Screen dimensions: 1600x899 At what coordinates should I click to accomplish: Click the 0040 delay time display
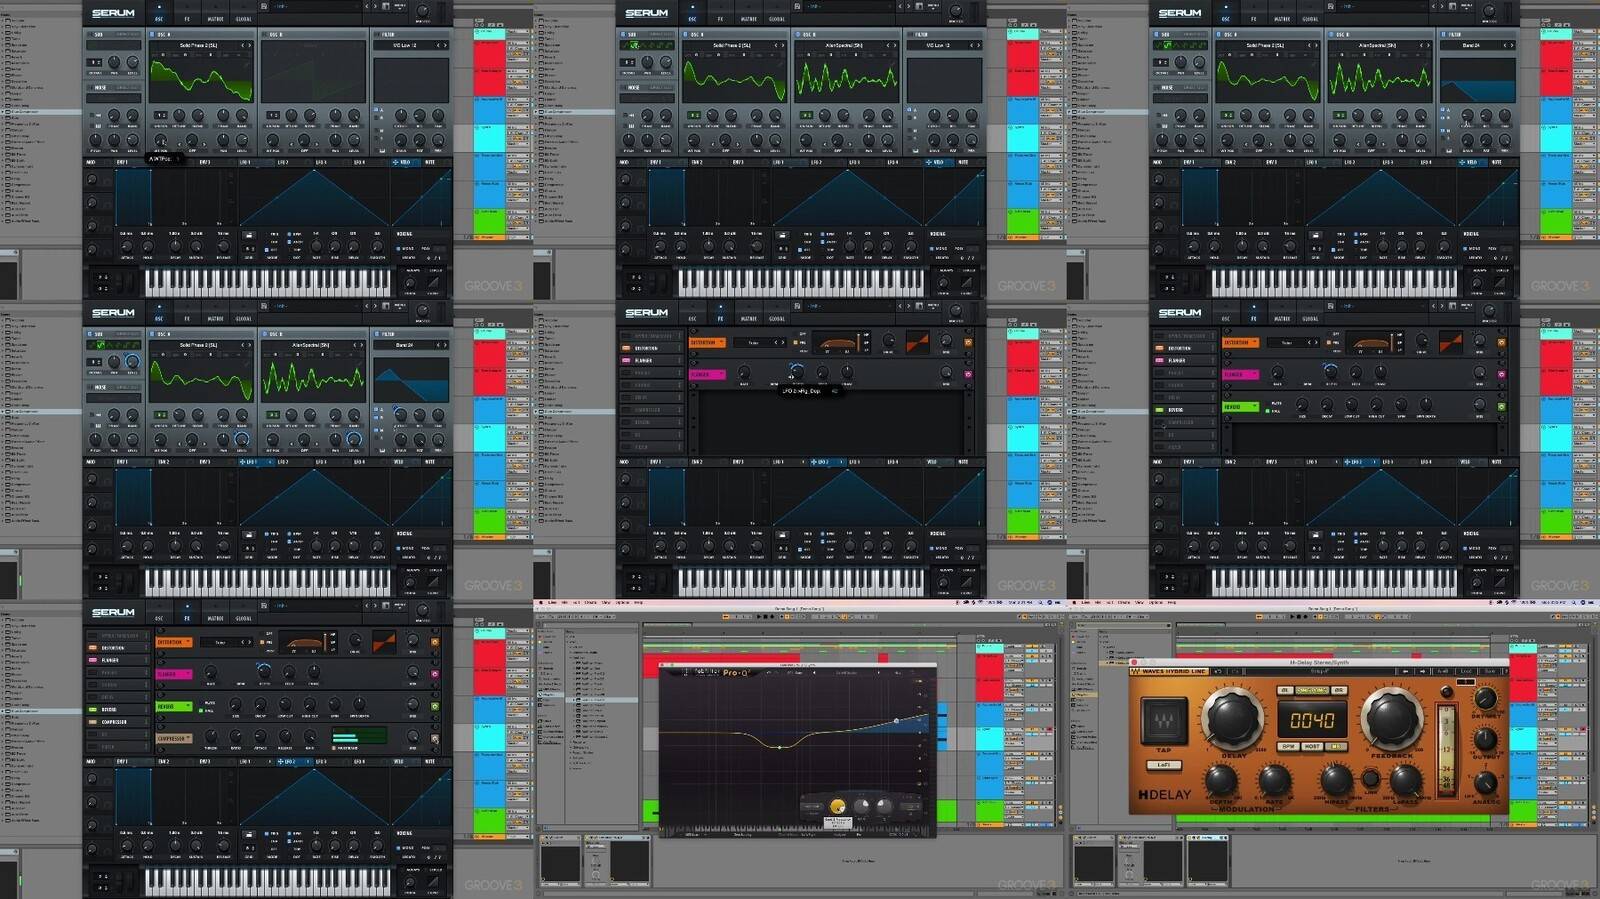(1311, 719)
